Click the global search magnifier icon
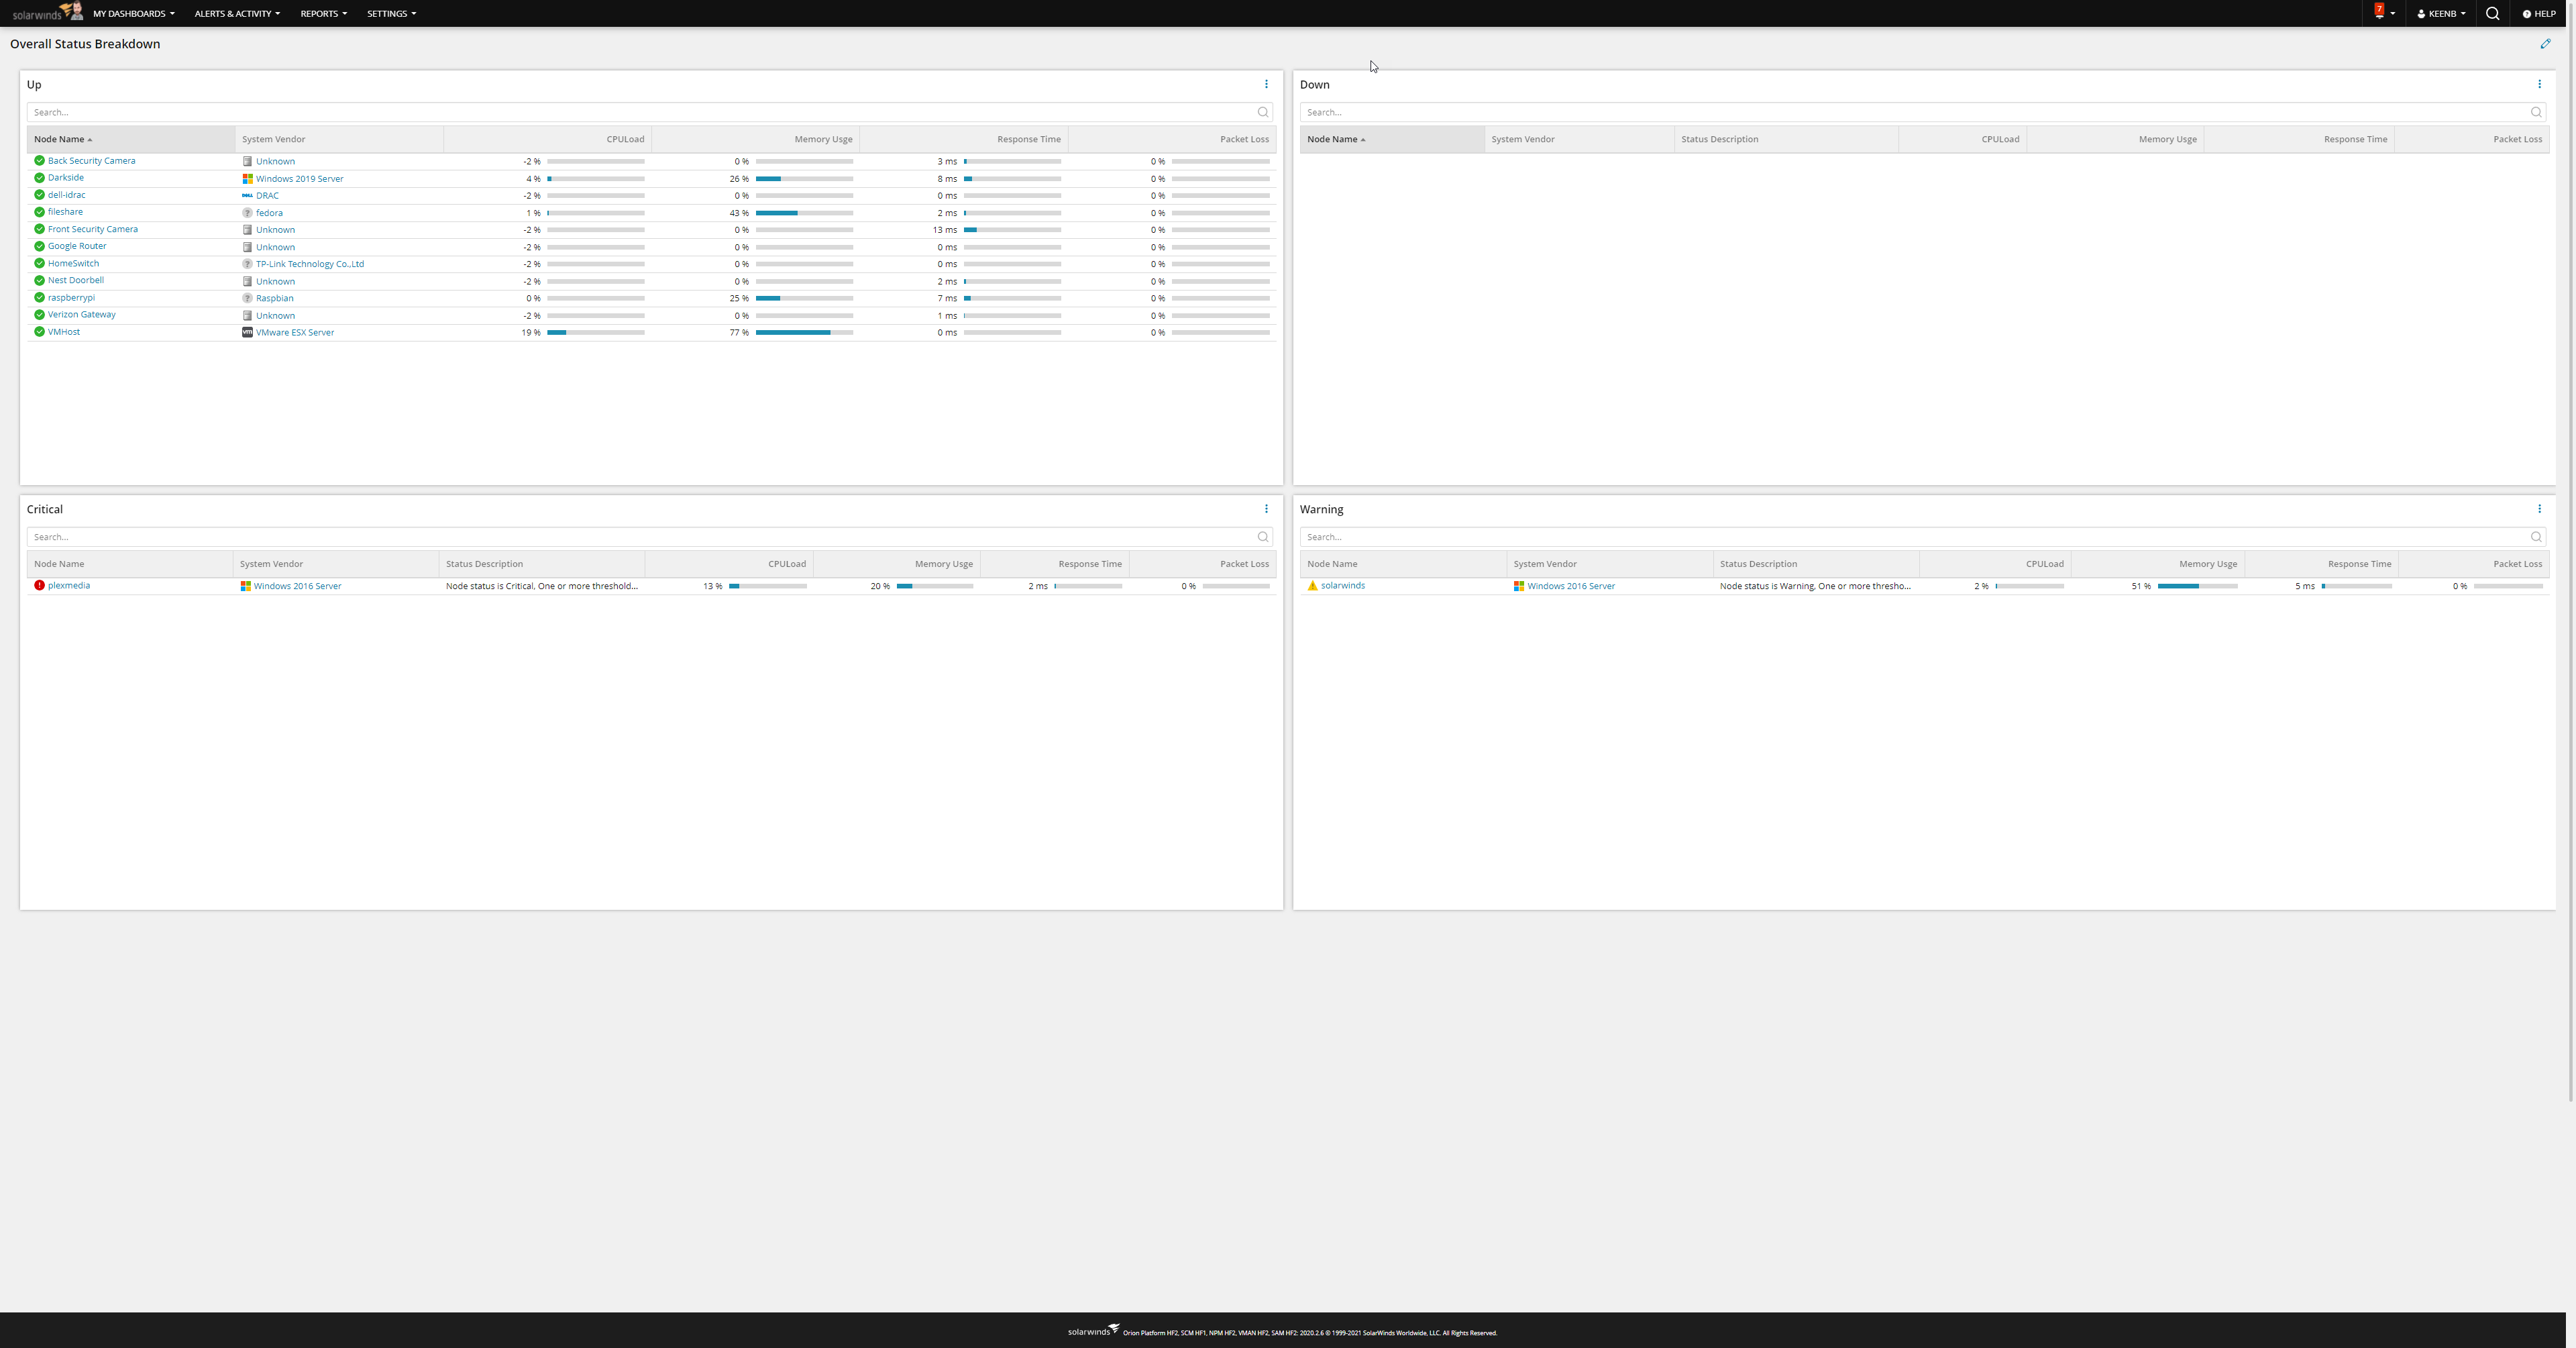2576x1348 pixels. click(2492, 14)
